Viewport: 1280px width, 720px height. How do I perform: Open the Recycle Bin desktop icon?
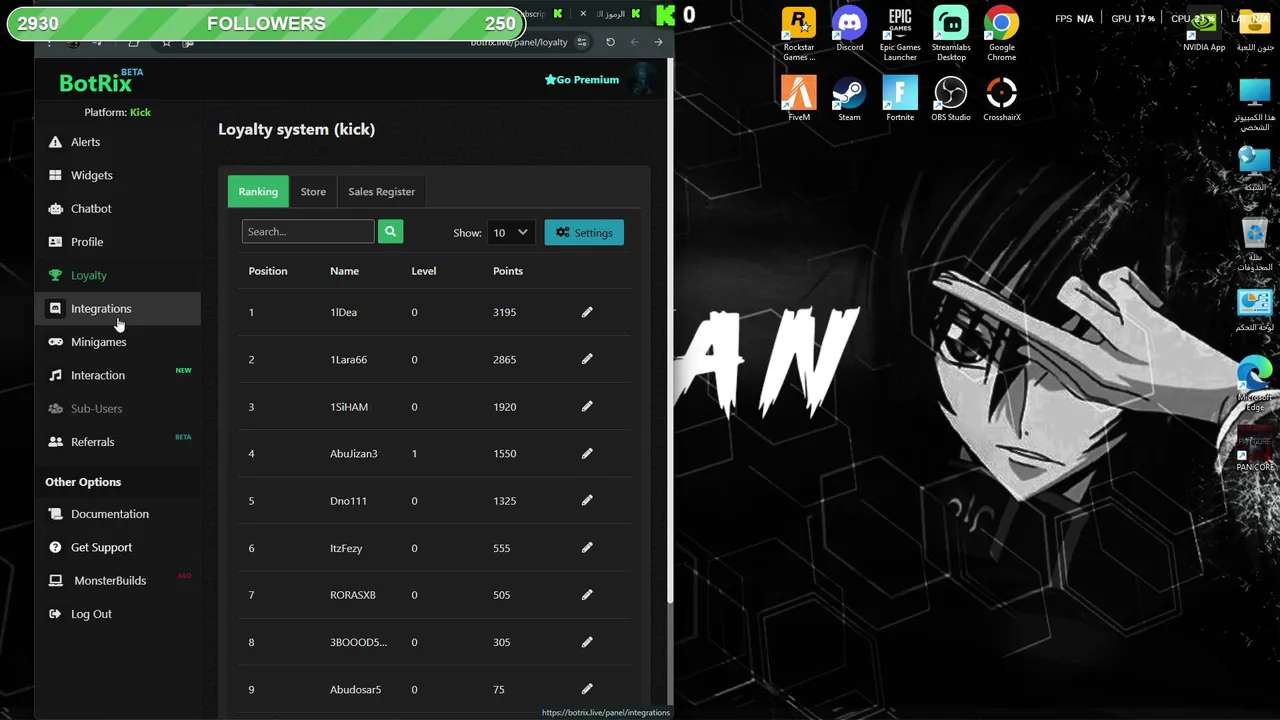click(1254, 245)
